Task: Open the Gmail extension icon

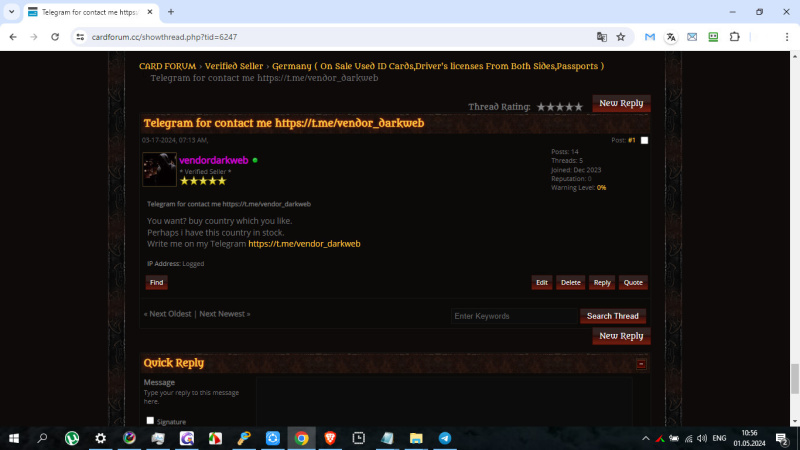Action: [x=649, y=37]
